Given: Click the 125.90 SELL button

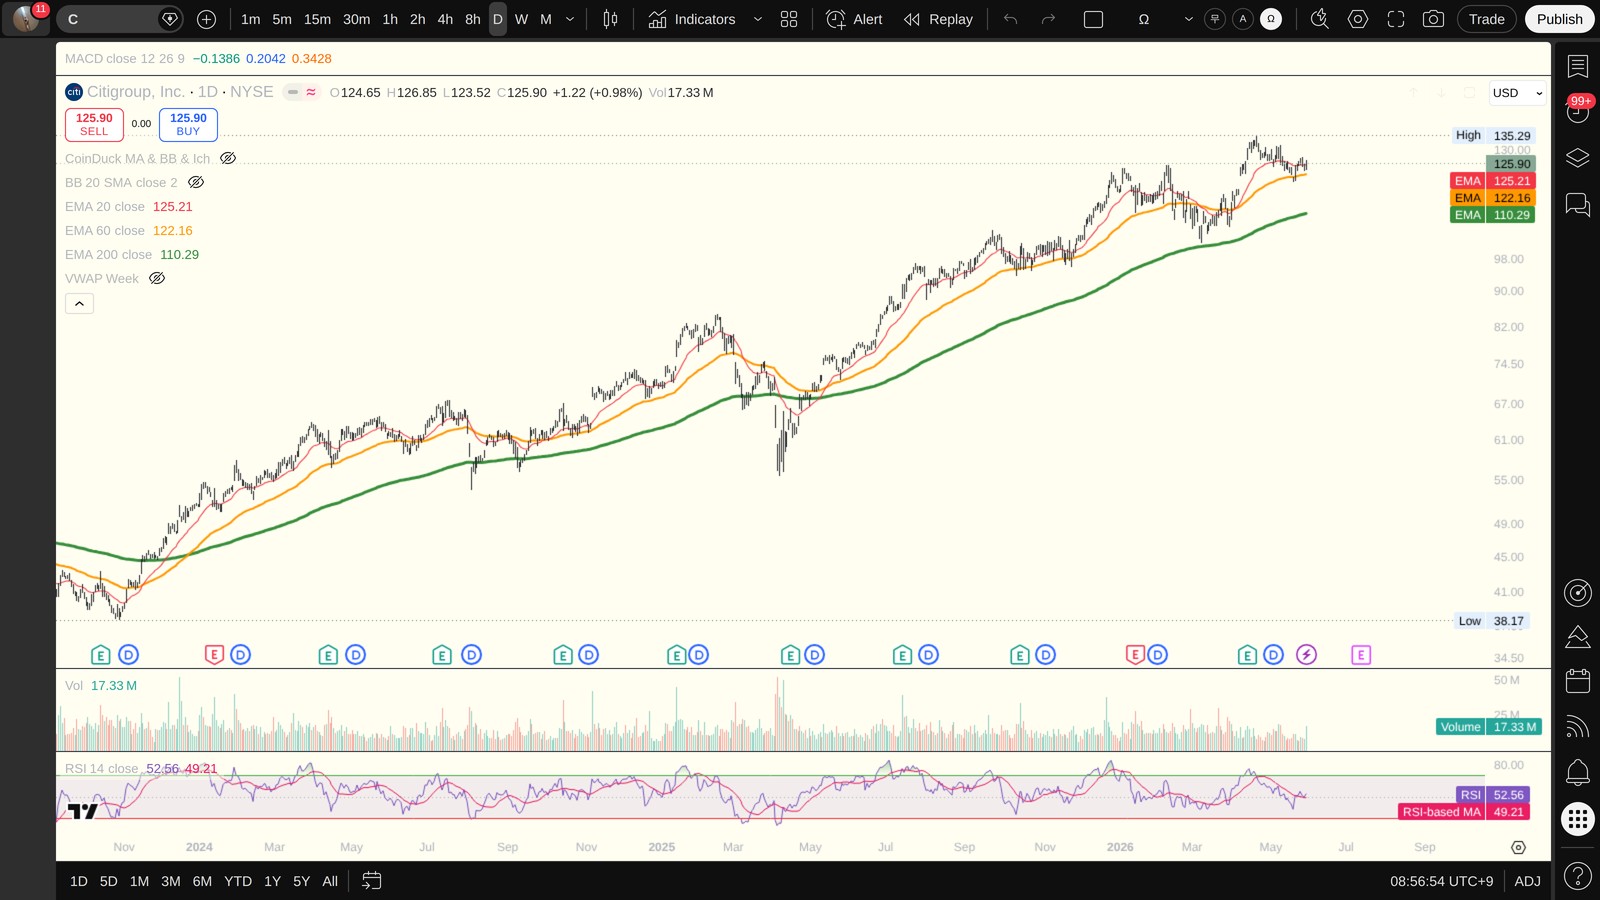Looking at the screenshot, I should (x=94, y=124).
